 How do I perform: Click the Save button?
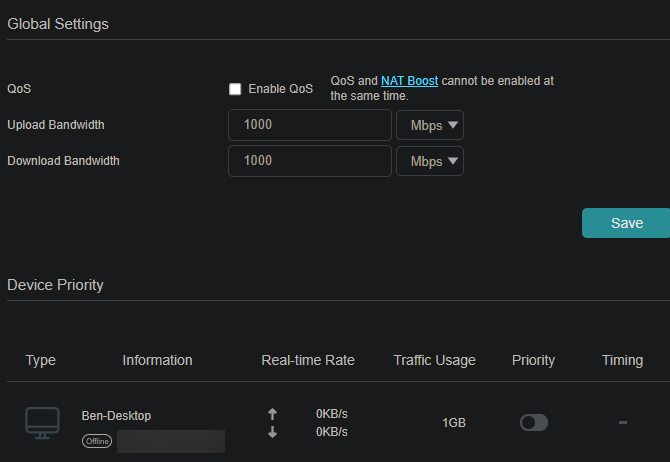click(626, 223)
